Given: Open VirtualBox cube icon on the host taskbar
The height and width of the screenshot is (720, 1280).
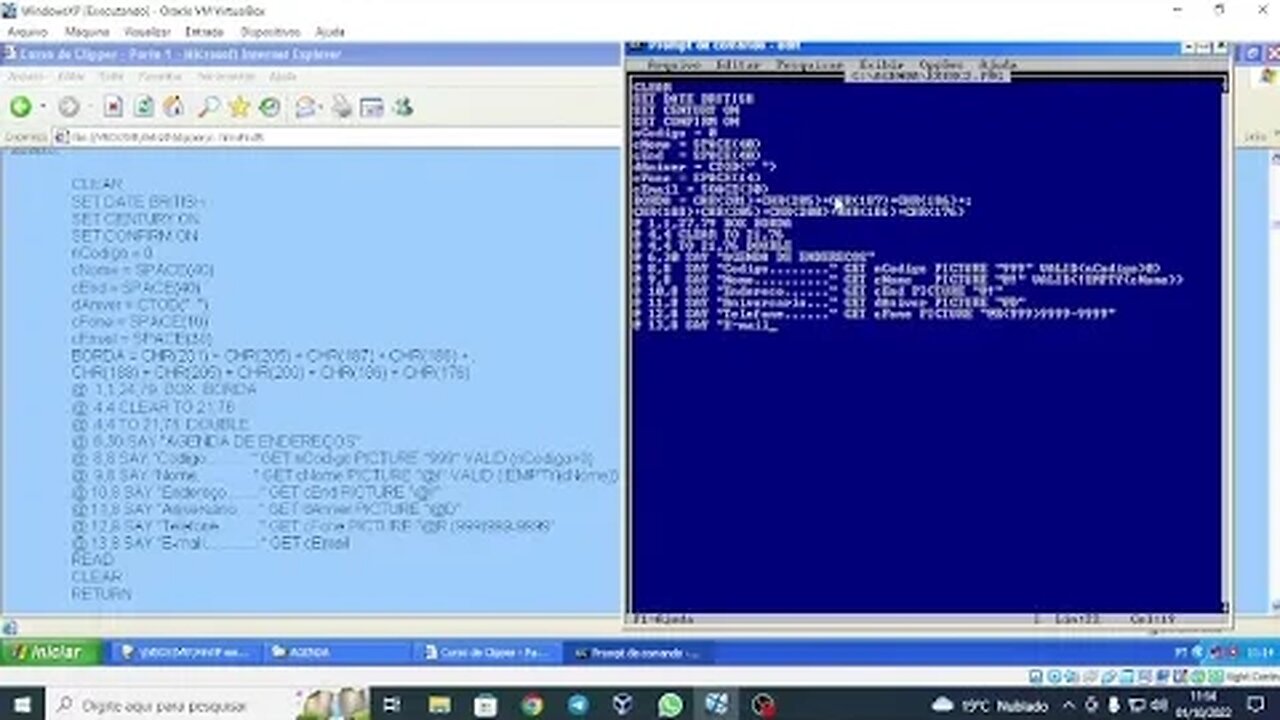Looking at the screenshot, I should (624, 705).
